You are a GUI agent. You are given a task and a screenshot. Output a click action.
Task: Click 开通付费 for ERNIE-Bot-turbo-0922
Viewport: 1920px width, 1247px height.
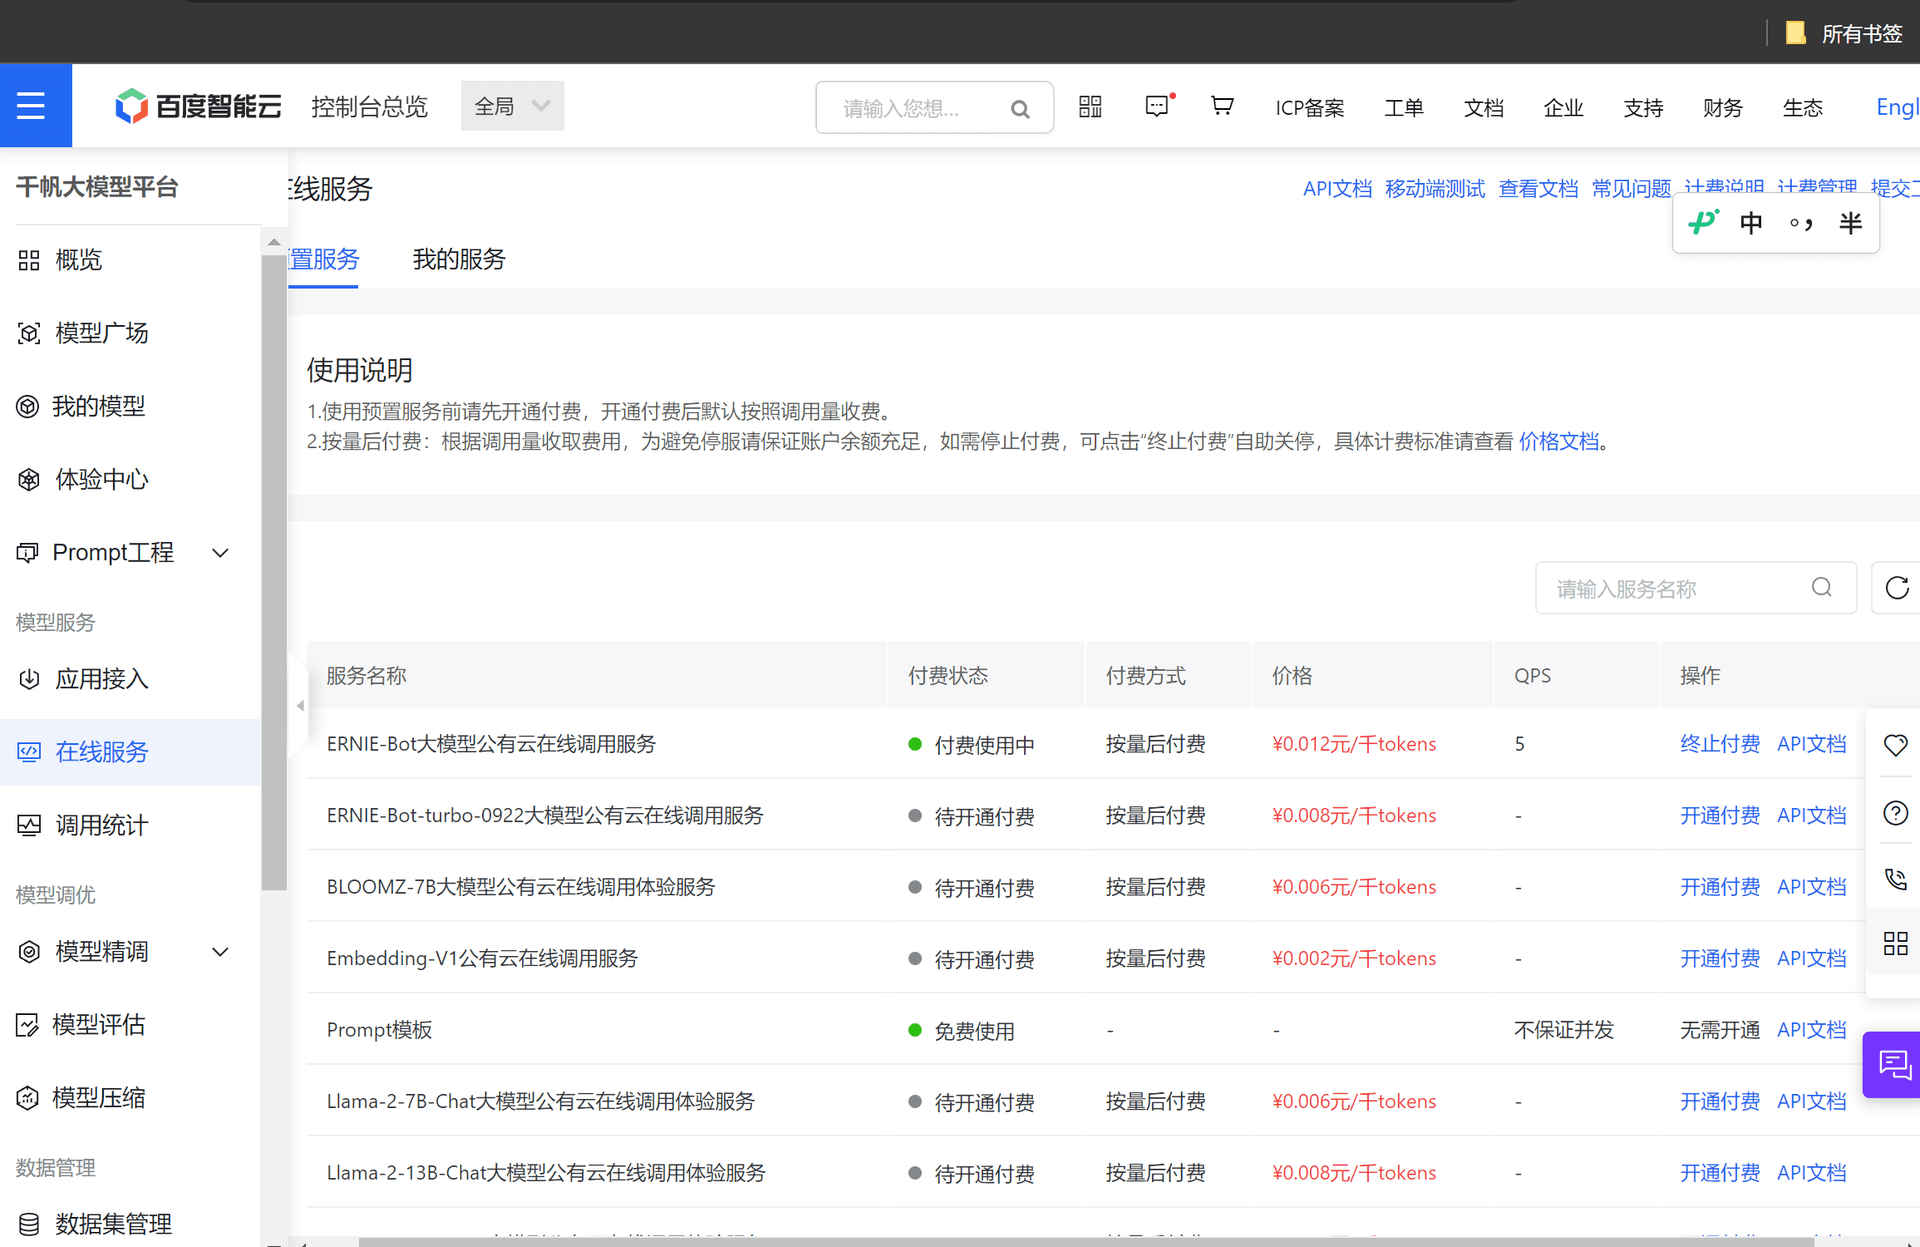click(1720, 816)
